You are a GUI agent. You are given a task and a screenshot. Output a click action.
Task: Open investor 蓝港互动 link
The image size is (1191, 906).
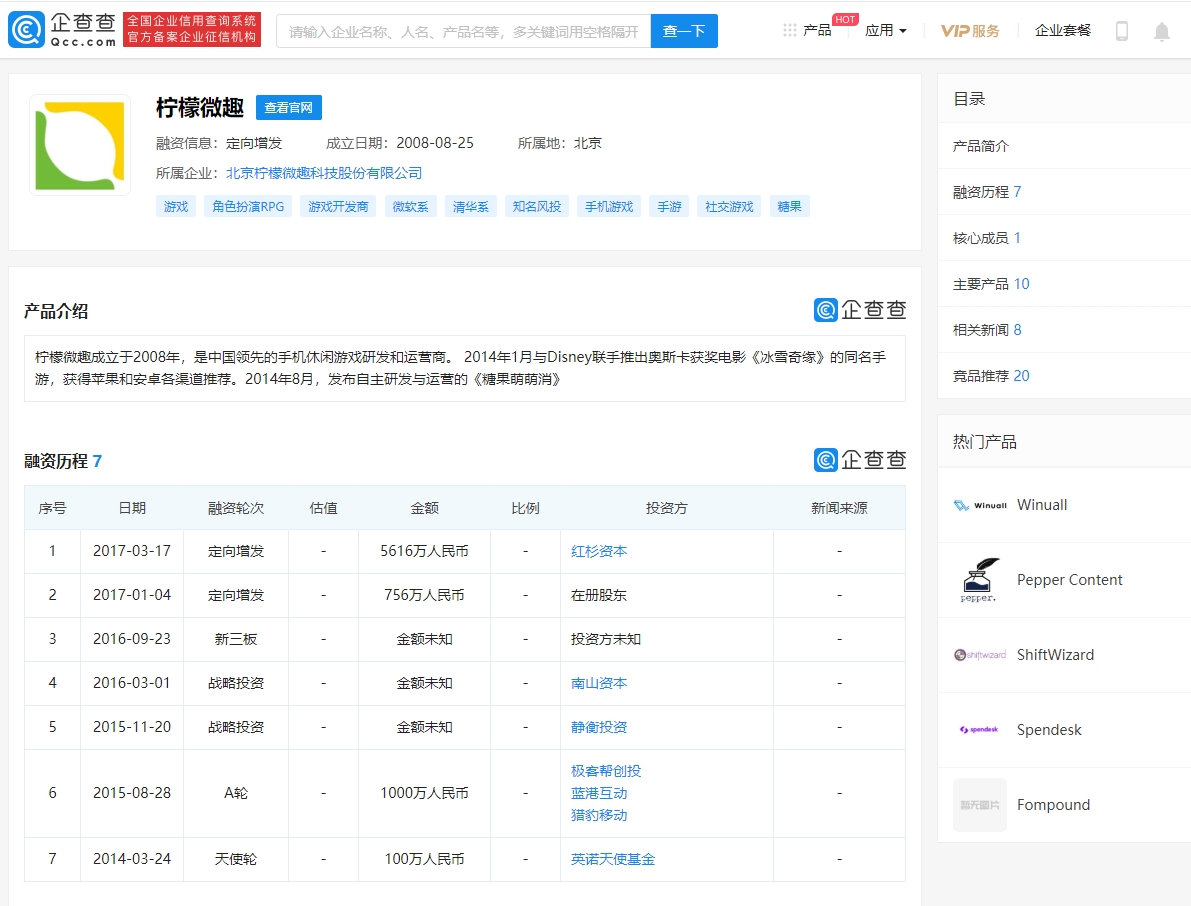[x=599, y=793]
